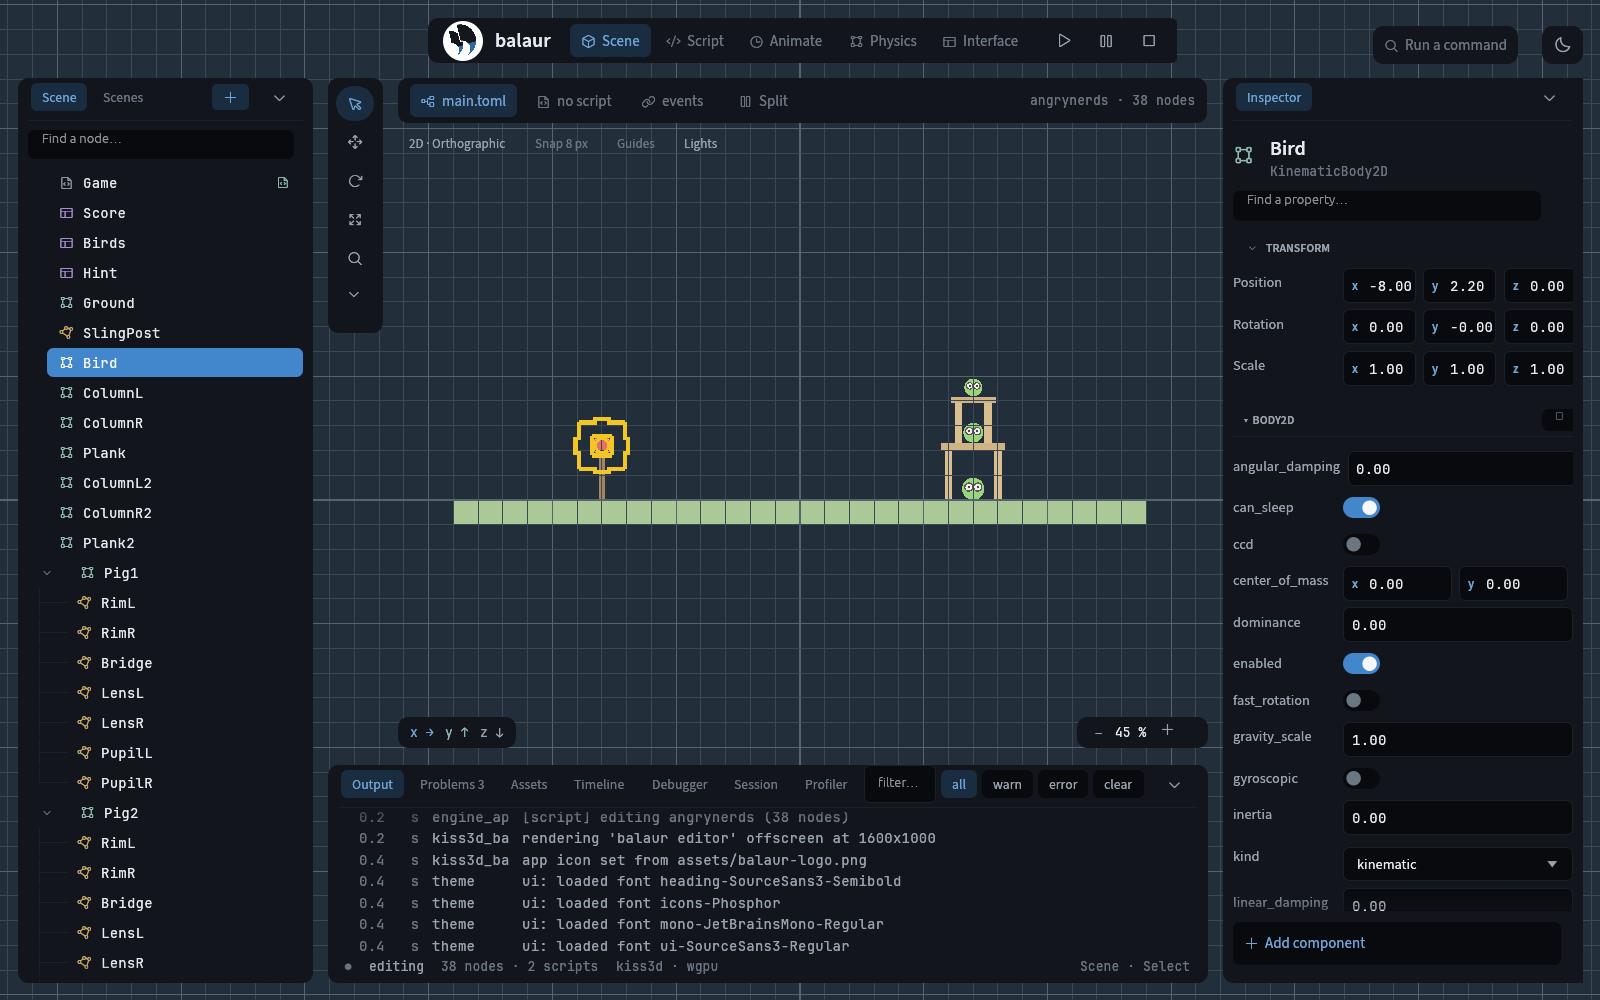
Task: Add a new node with plus button
Action: pyautogui.click(x=230, y=97)
